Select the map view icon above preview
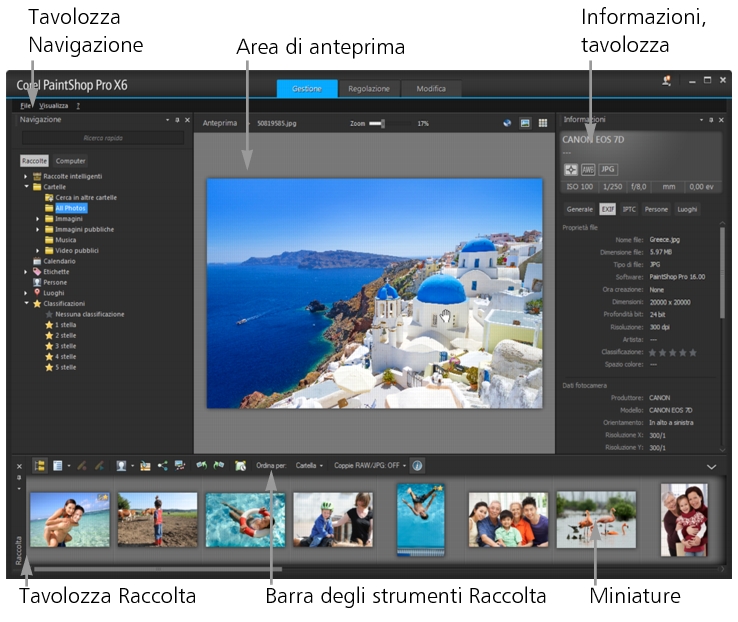The height and width of the screenshot is (622, 738). [507, 123]
